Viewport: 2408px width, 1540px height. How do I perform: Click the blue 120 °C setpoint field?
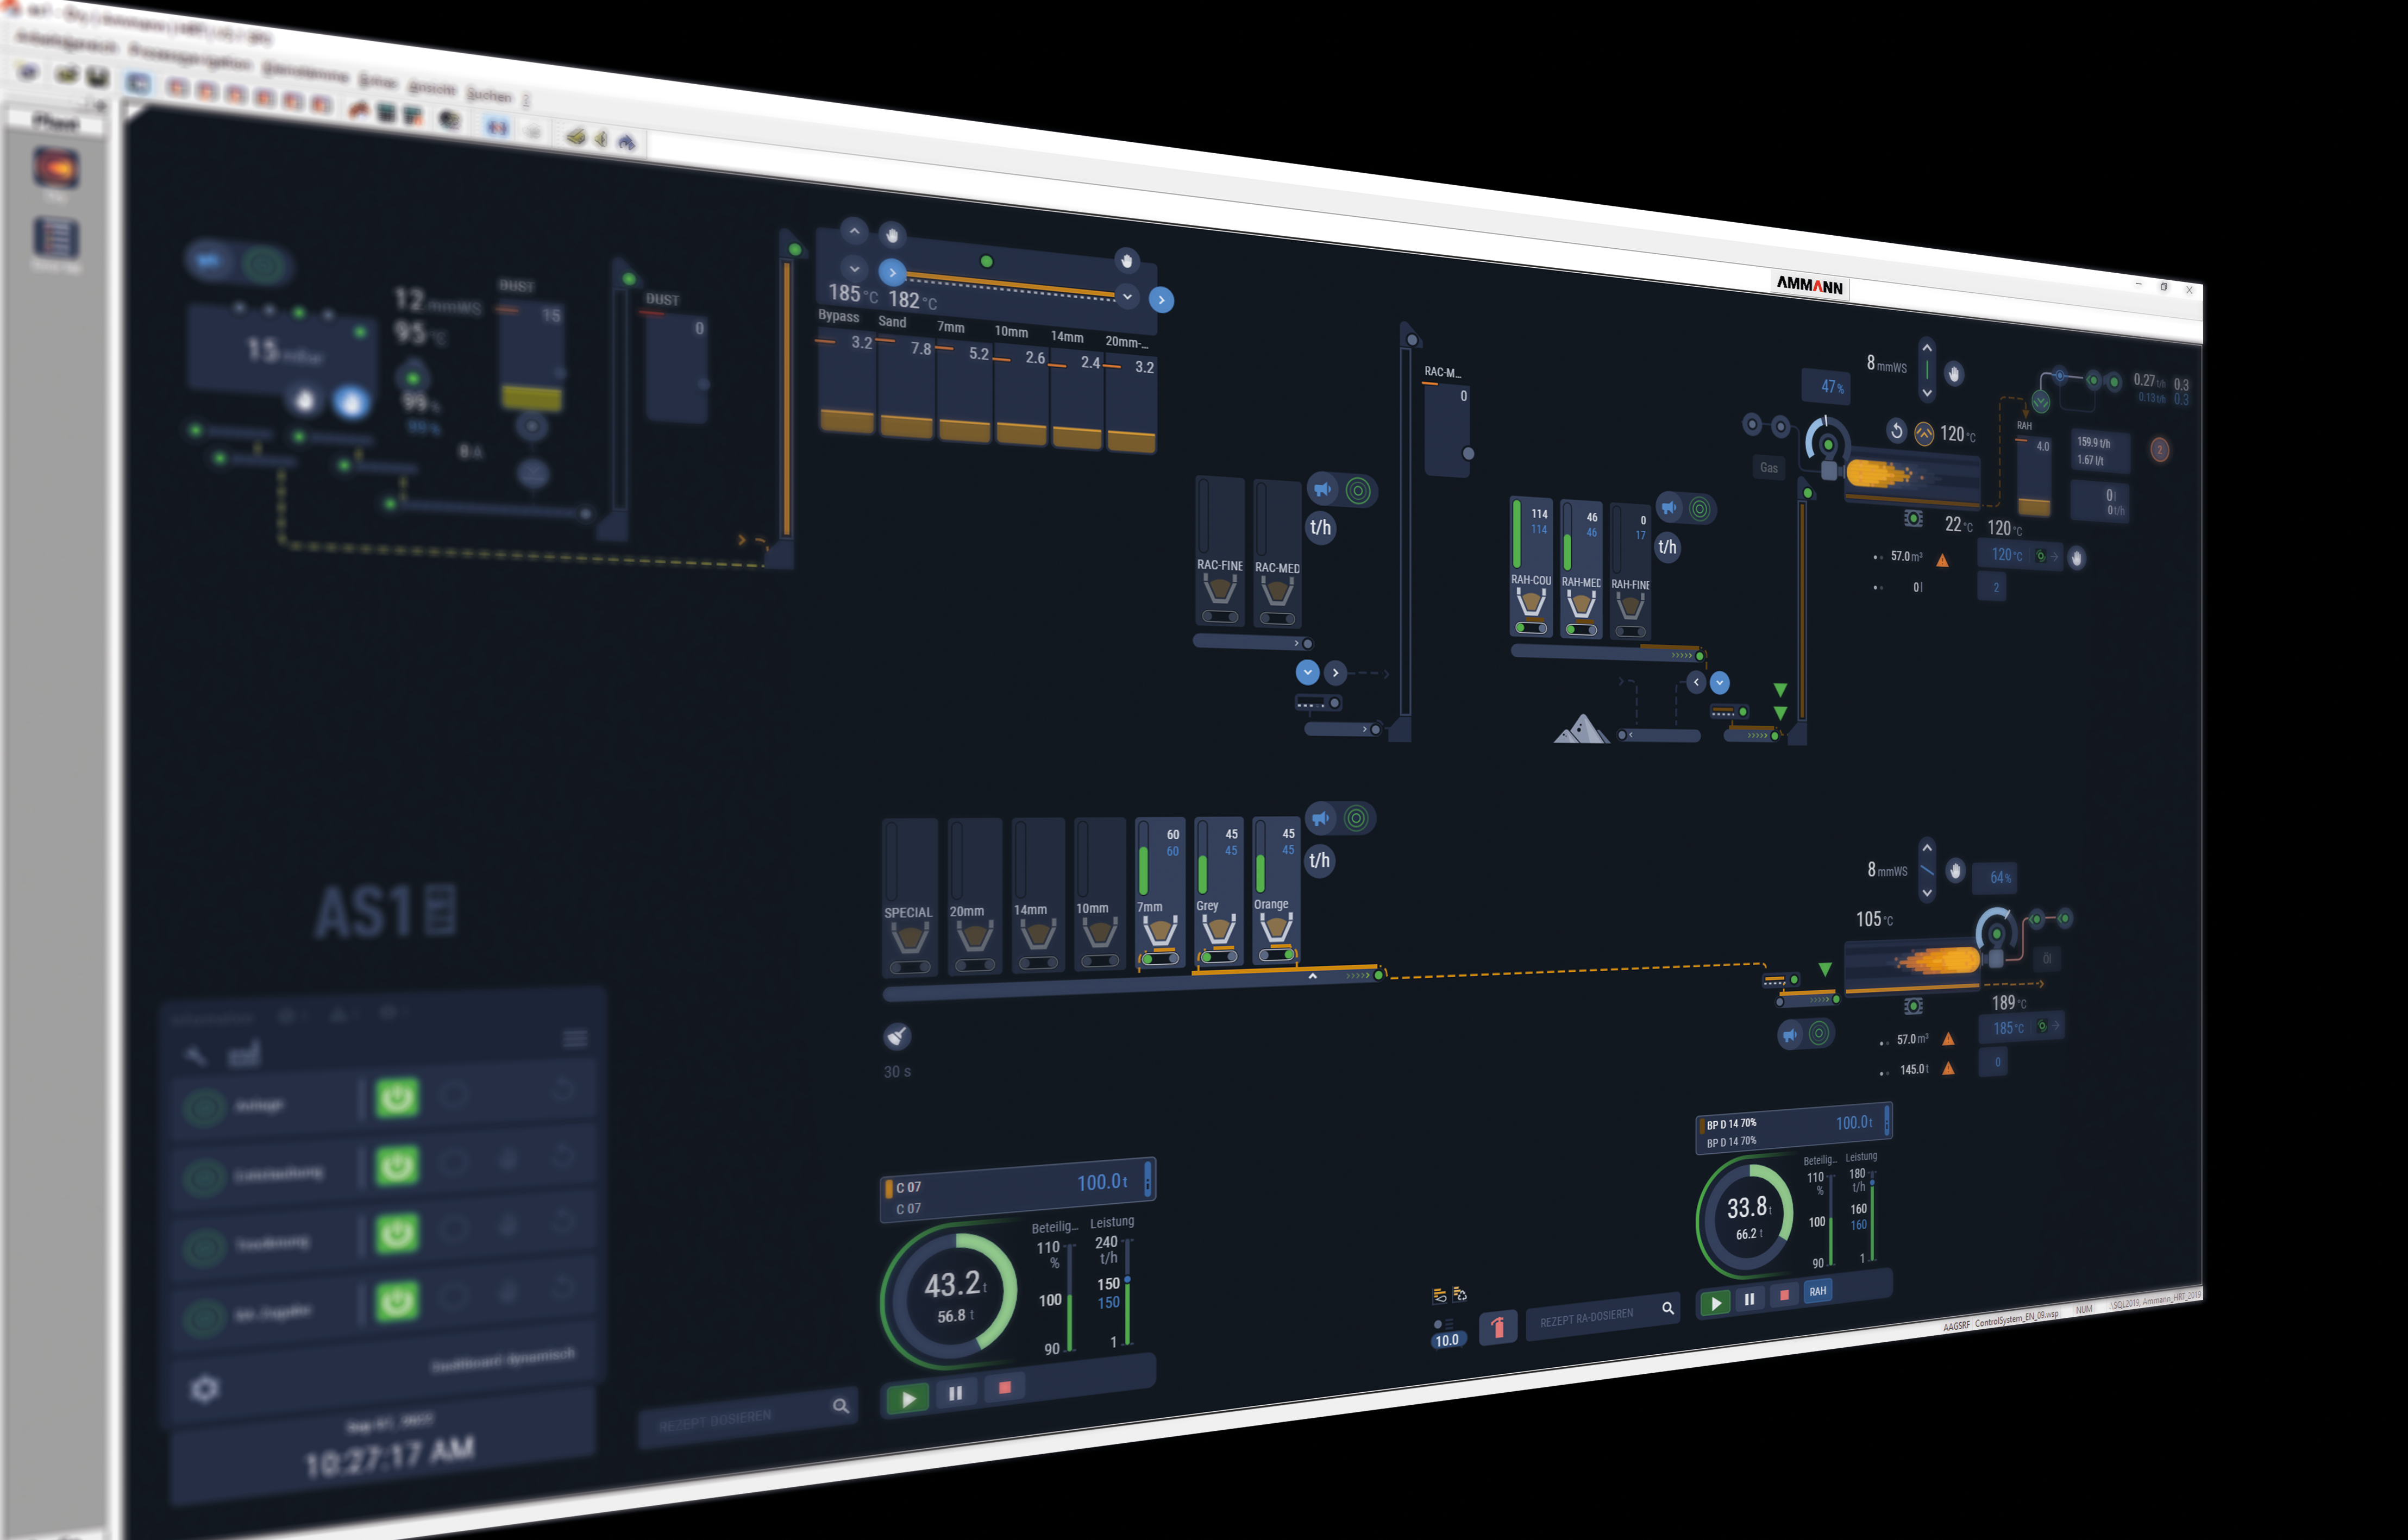coord(2019,555)
